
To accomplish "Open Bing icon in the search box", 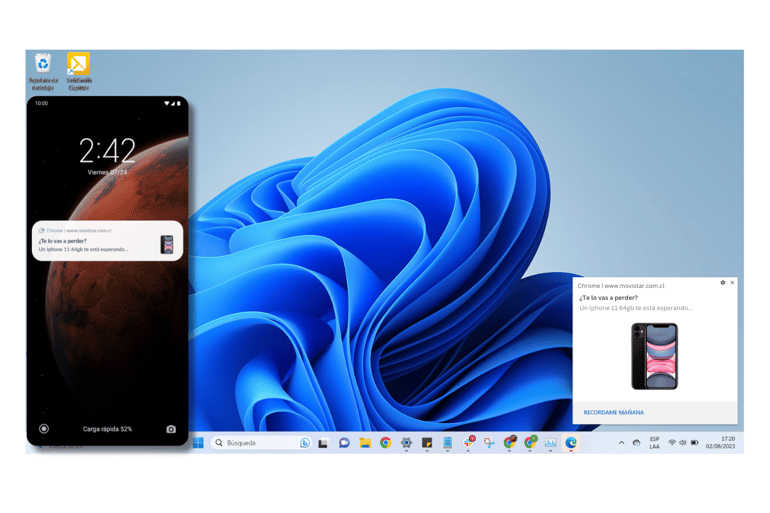I will tap(305, 443).
